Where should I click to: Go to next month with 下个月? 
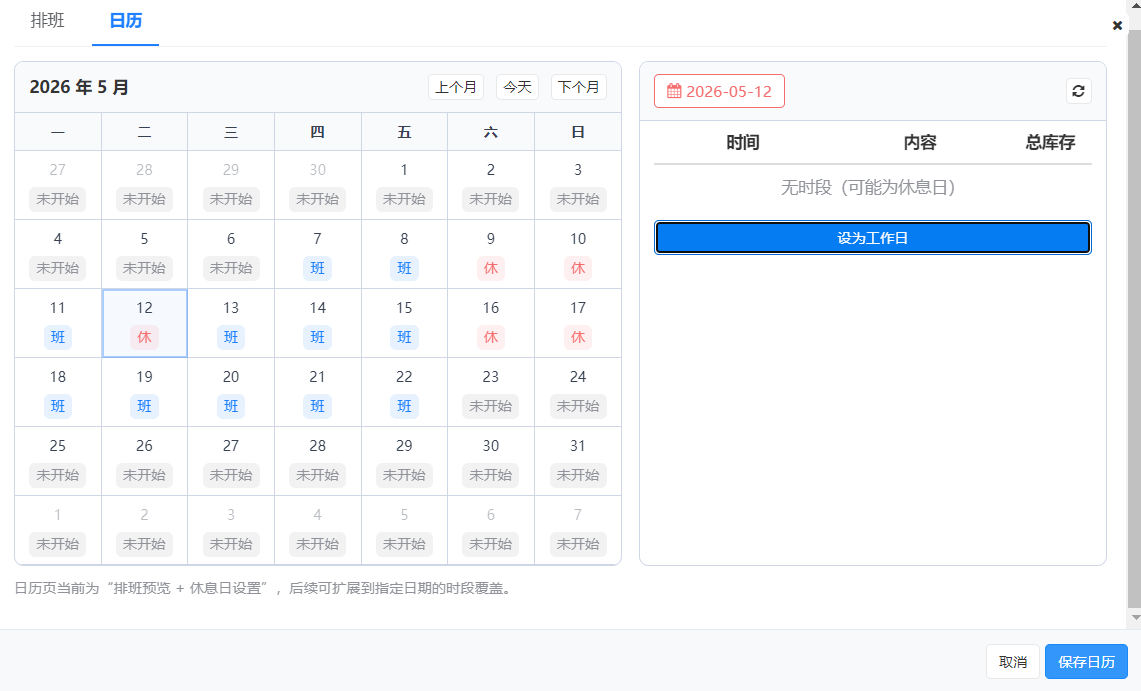pyautogui.click(x=579, y=87)
